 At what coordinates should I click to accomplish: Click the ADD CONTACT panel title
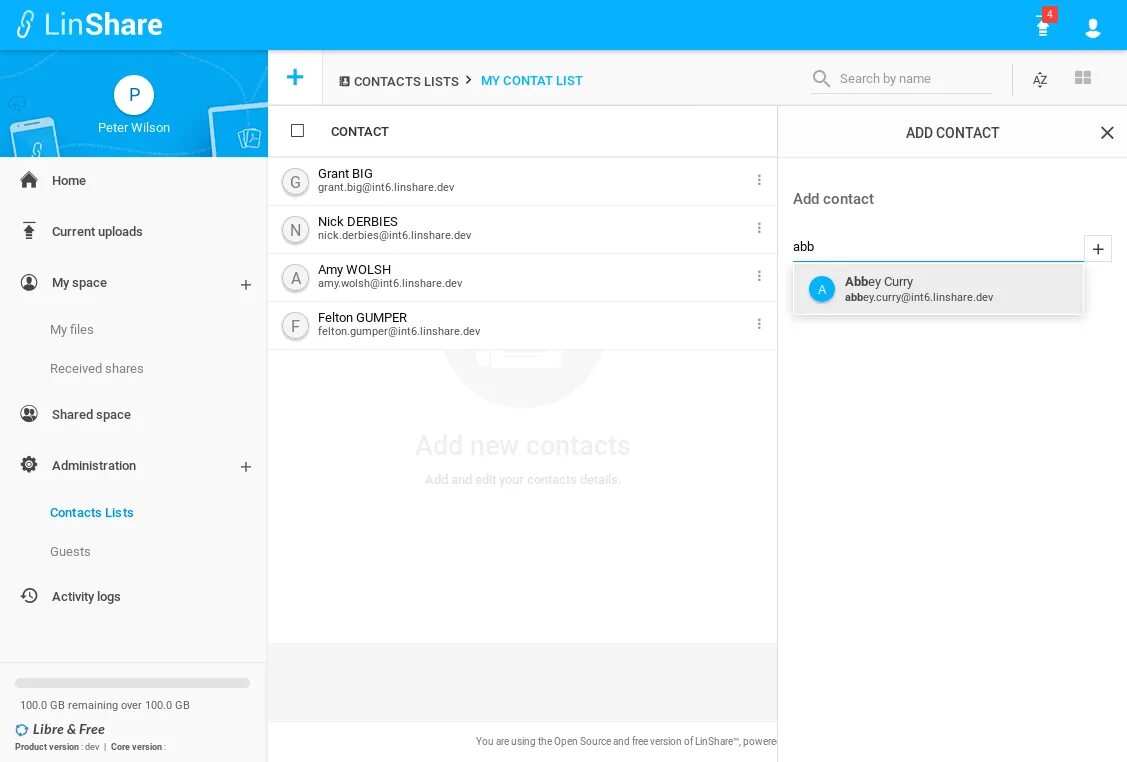pyautogui.click(x=952, y=132)
